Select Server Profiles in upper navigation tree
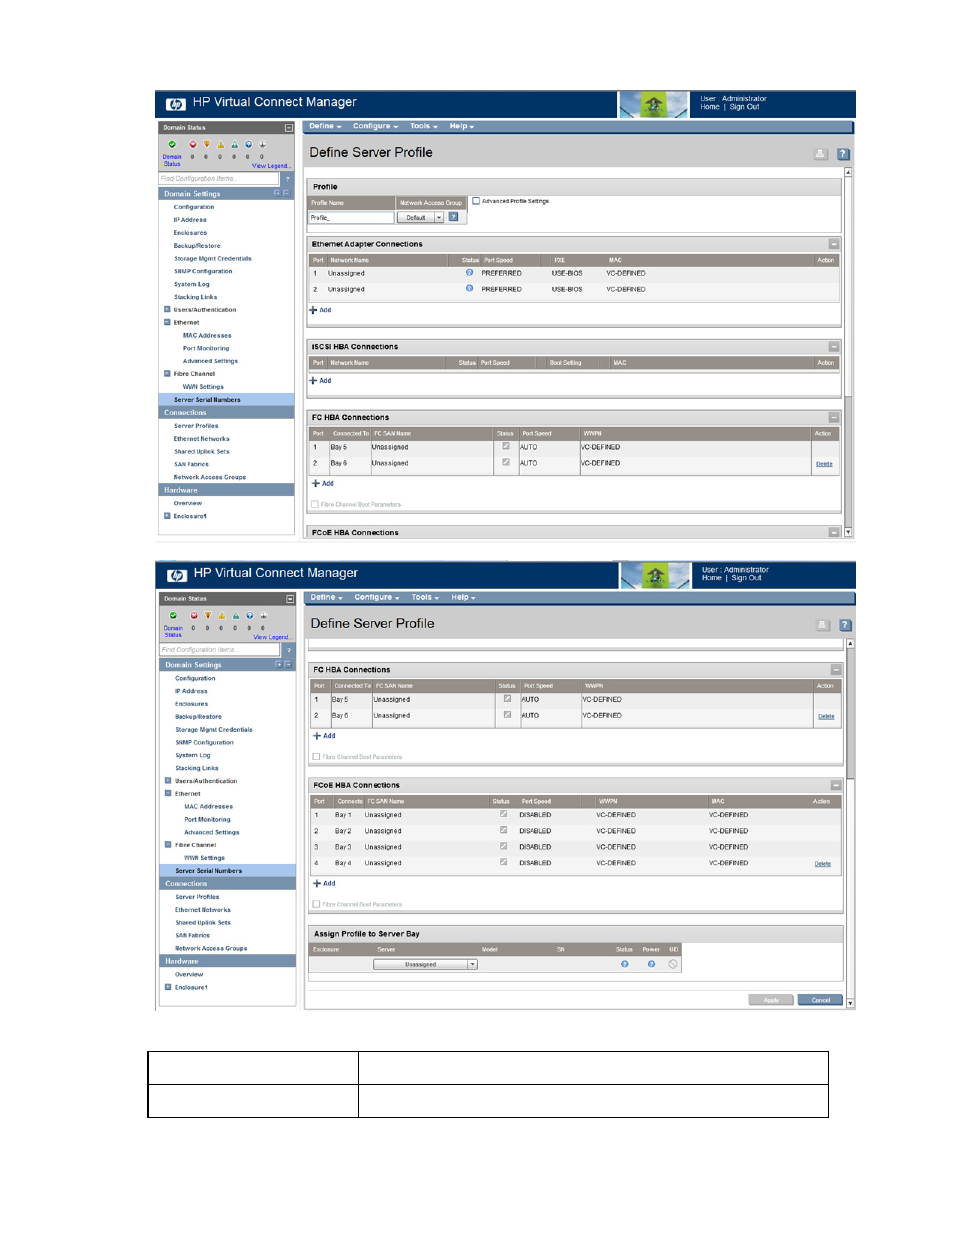 pos(196,426)
